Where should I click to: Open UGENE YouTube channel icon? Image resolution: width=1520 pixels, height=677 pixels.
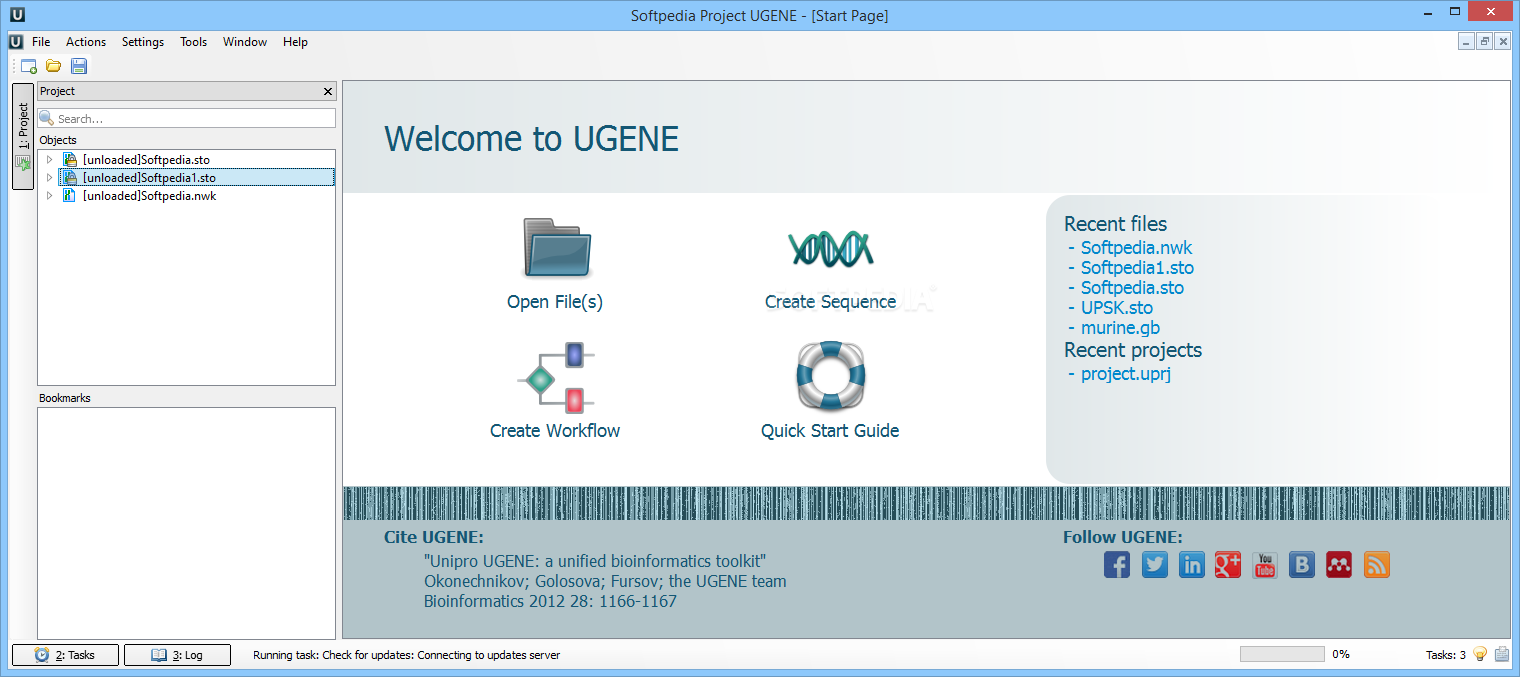coord(1265,565)
